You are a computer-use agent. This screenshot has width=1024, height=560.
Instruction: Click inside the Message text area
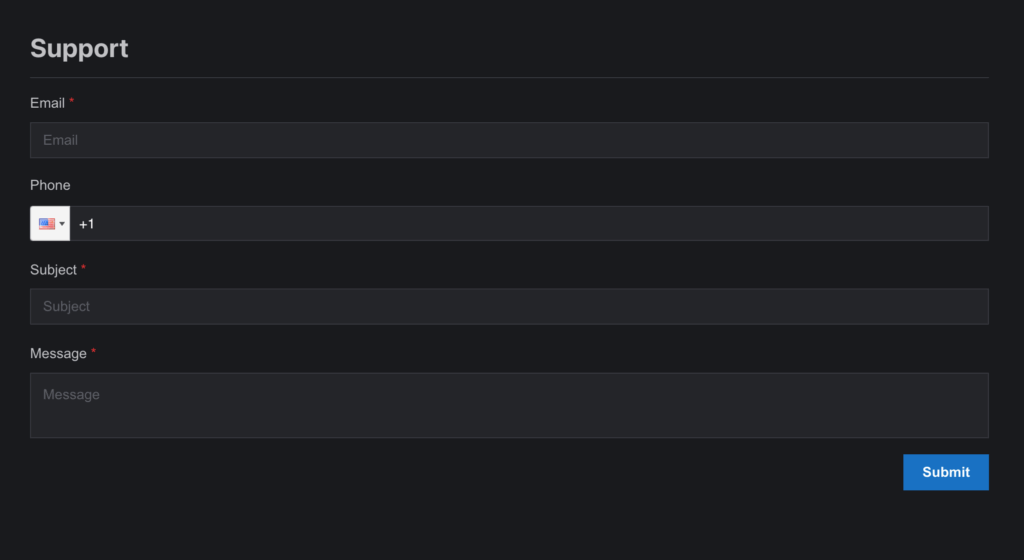(x=509, y=406)
